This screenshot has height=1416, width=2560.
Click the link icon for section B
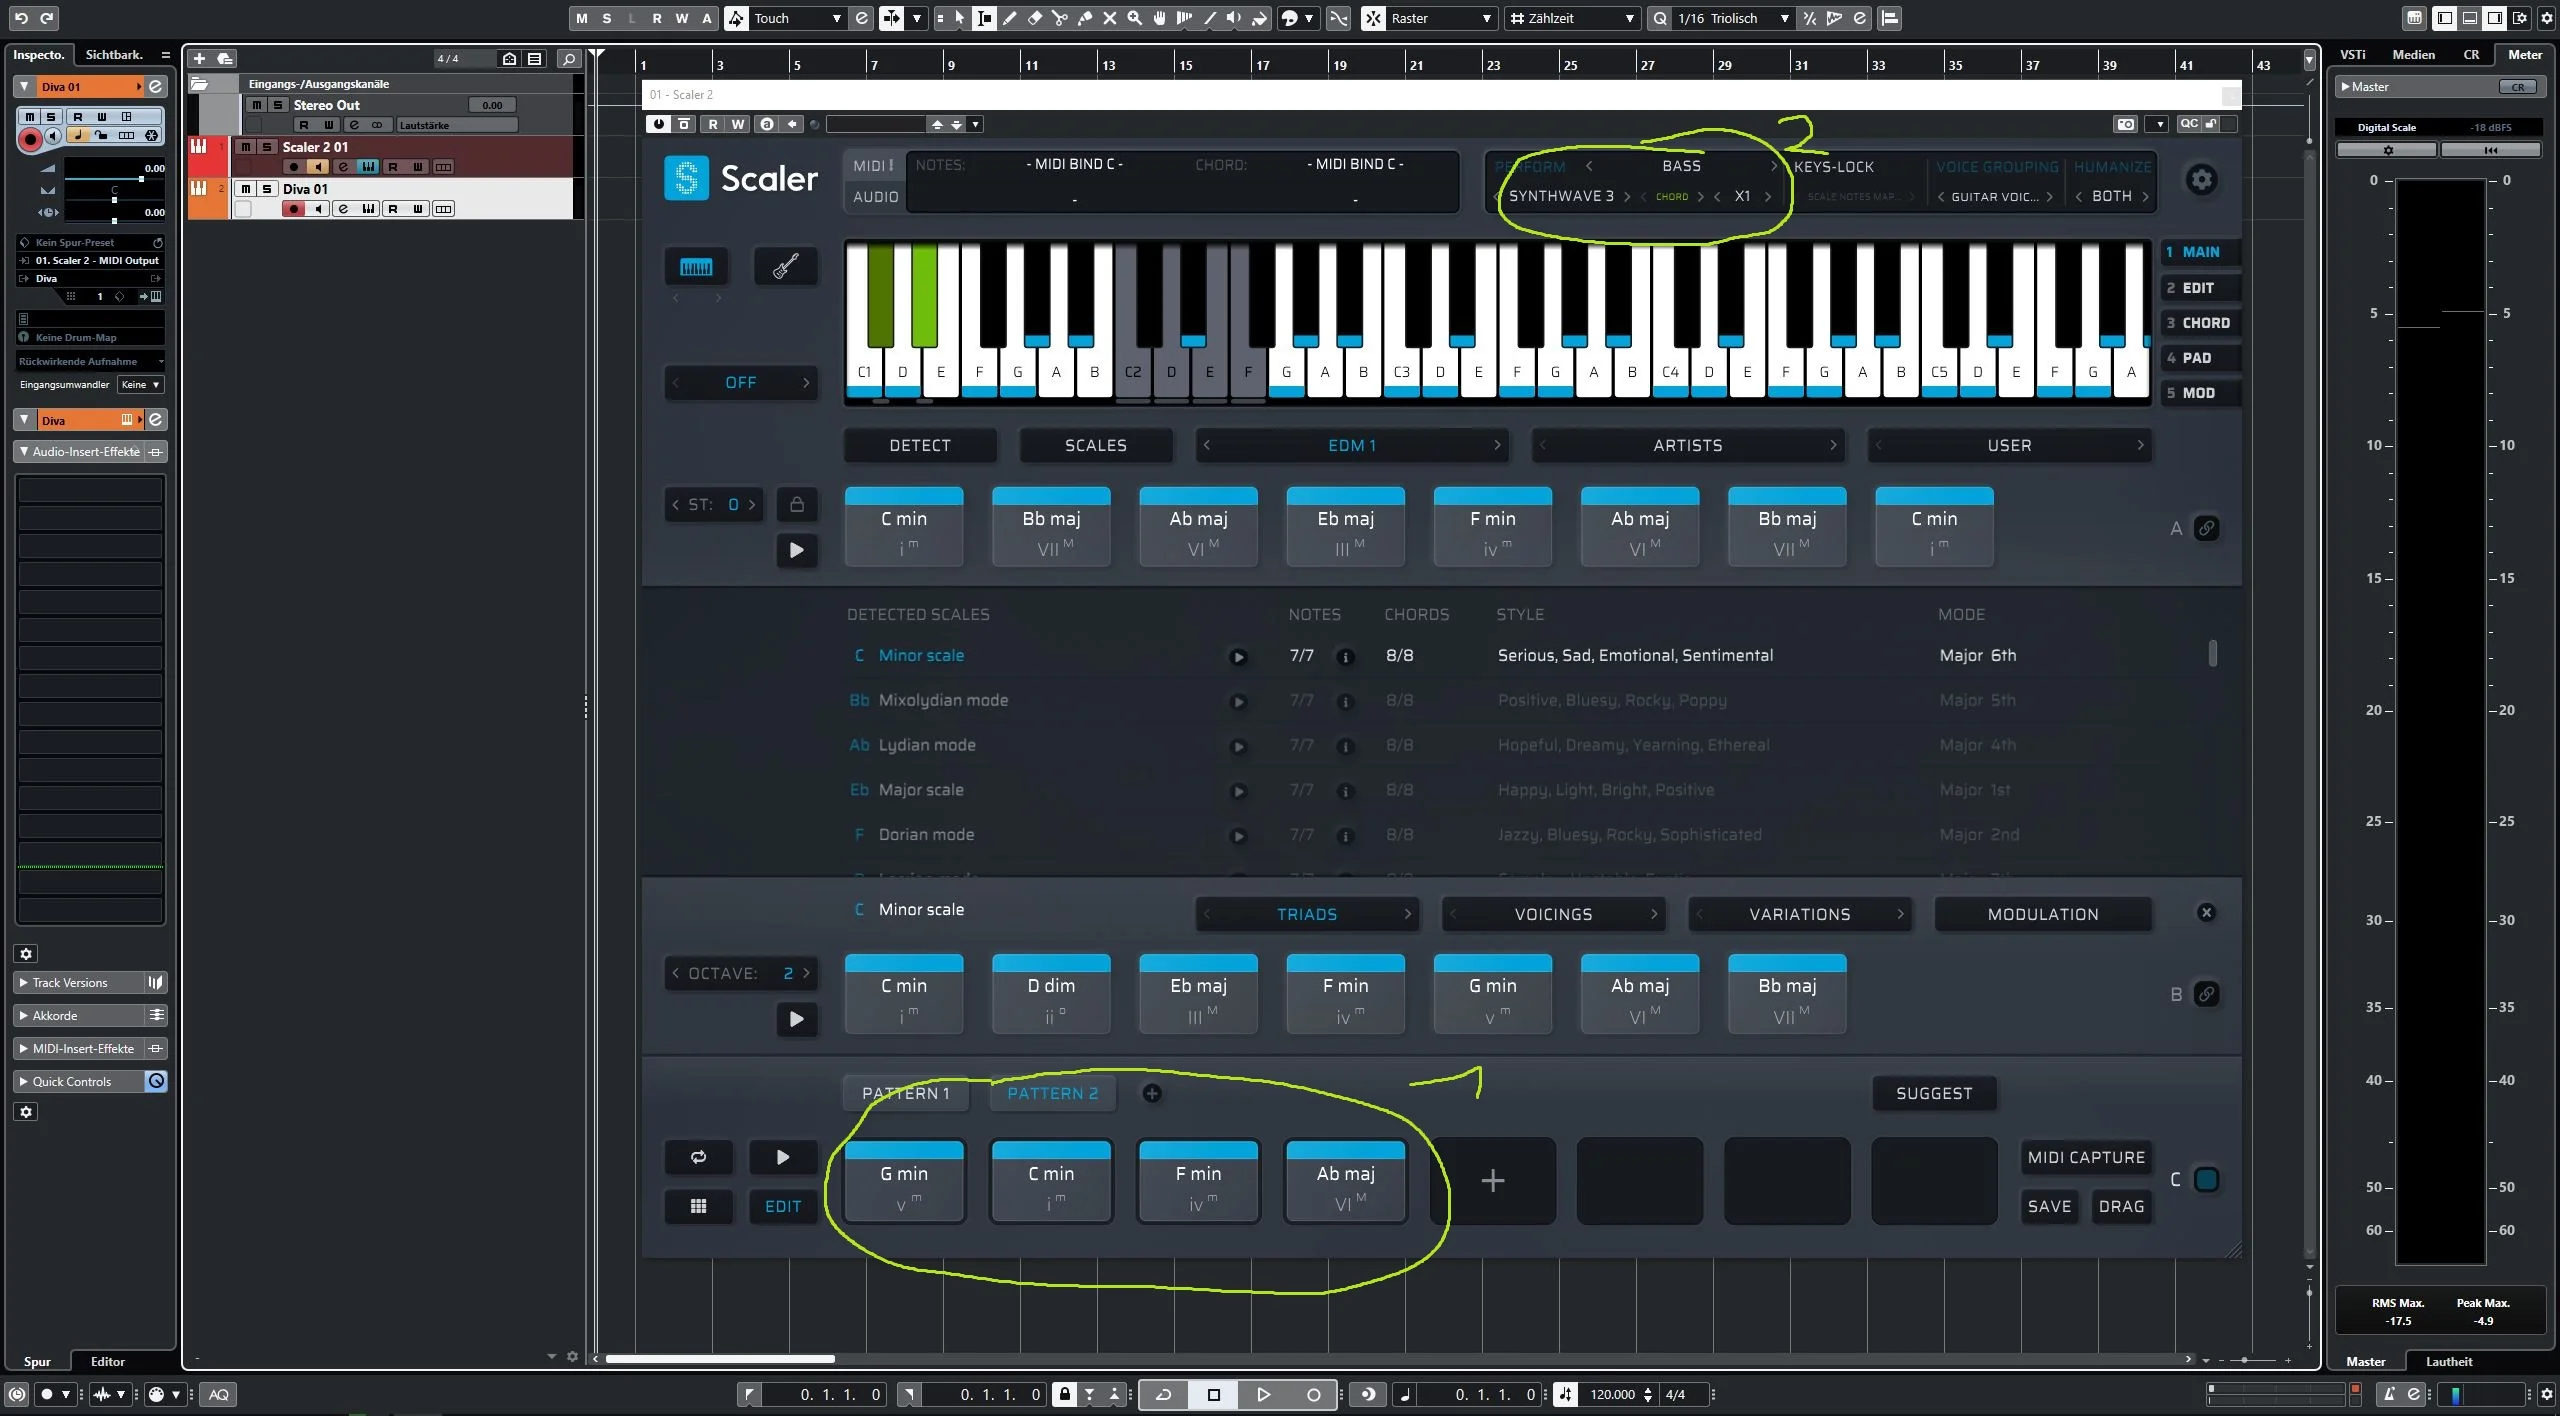point(2206,994)
